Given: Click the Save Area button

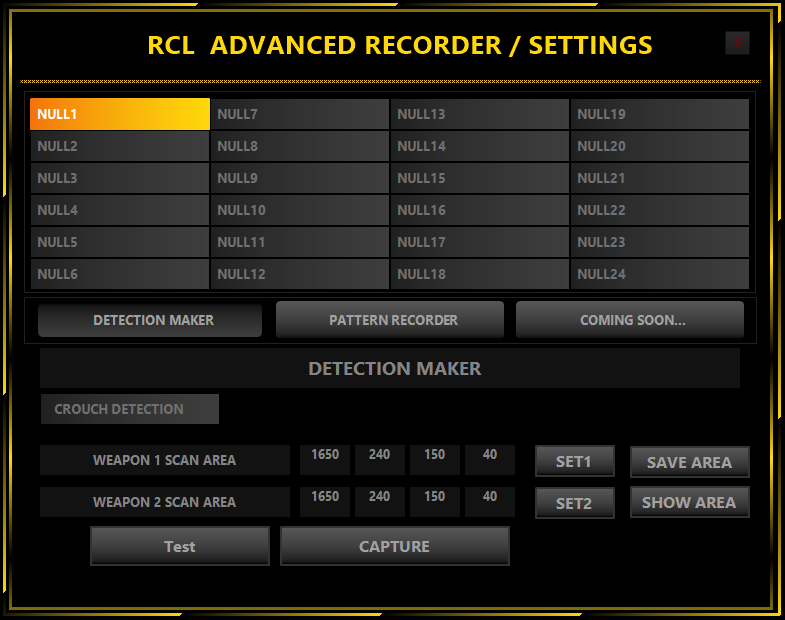Looking at the screenshot, I should coord(689,462).
